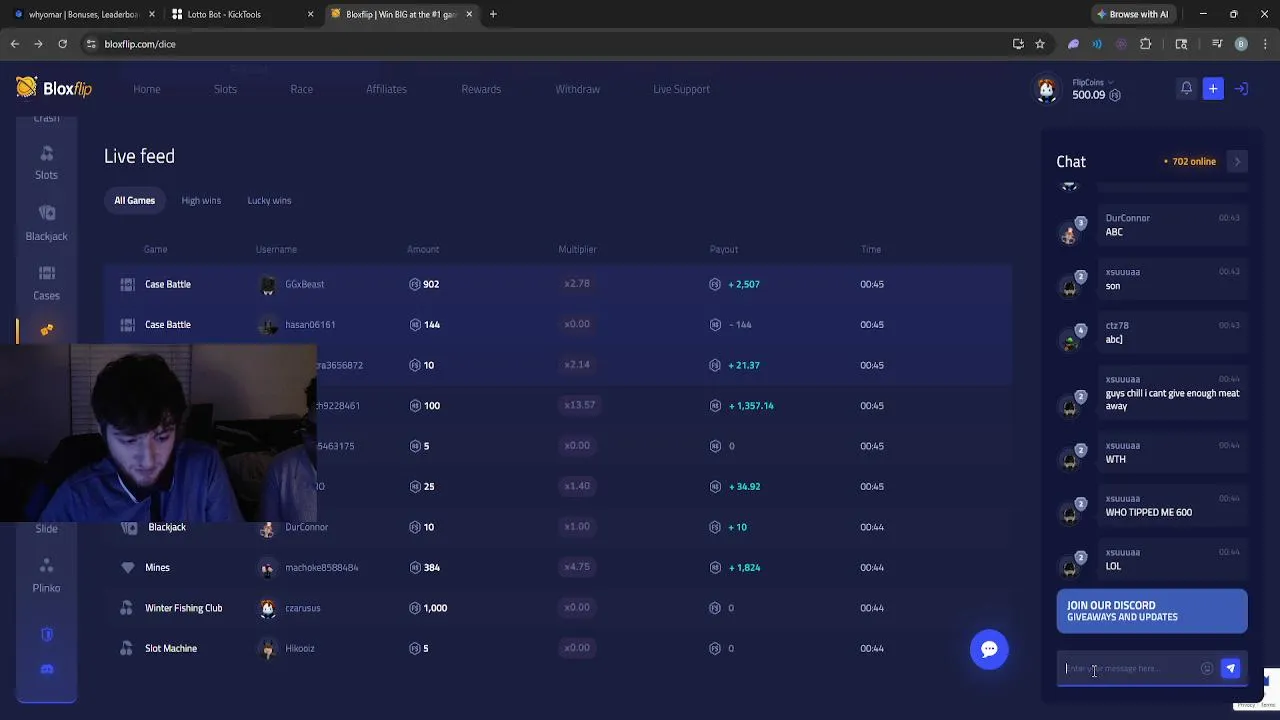
Task: Click the shield icon in sidebar
Action: point(46,634)
